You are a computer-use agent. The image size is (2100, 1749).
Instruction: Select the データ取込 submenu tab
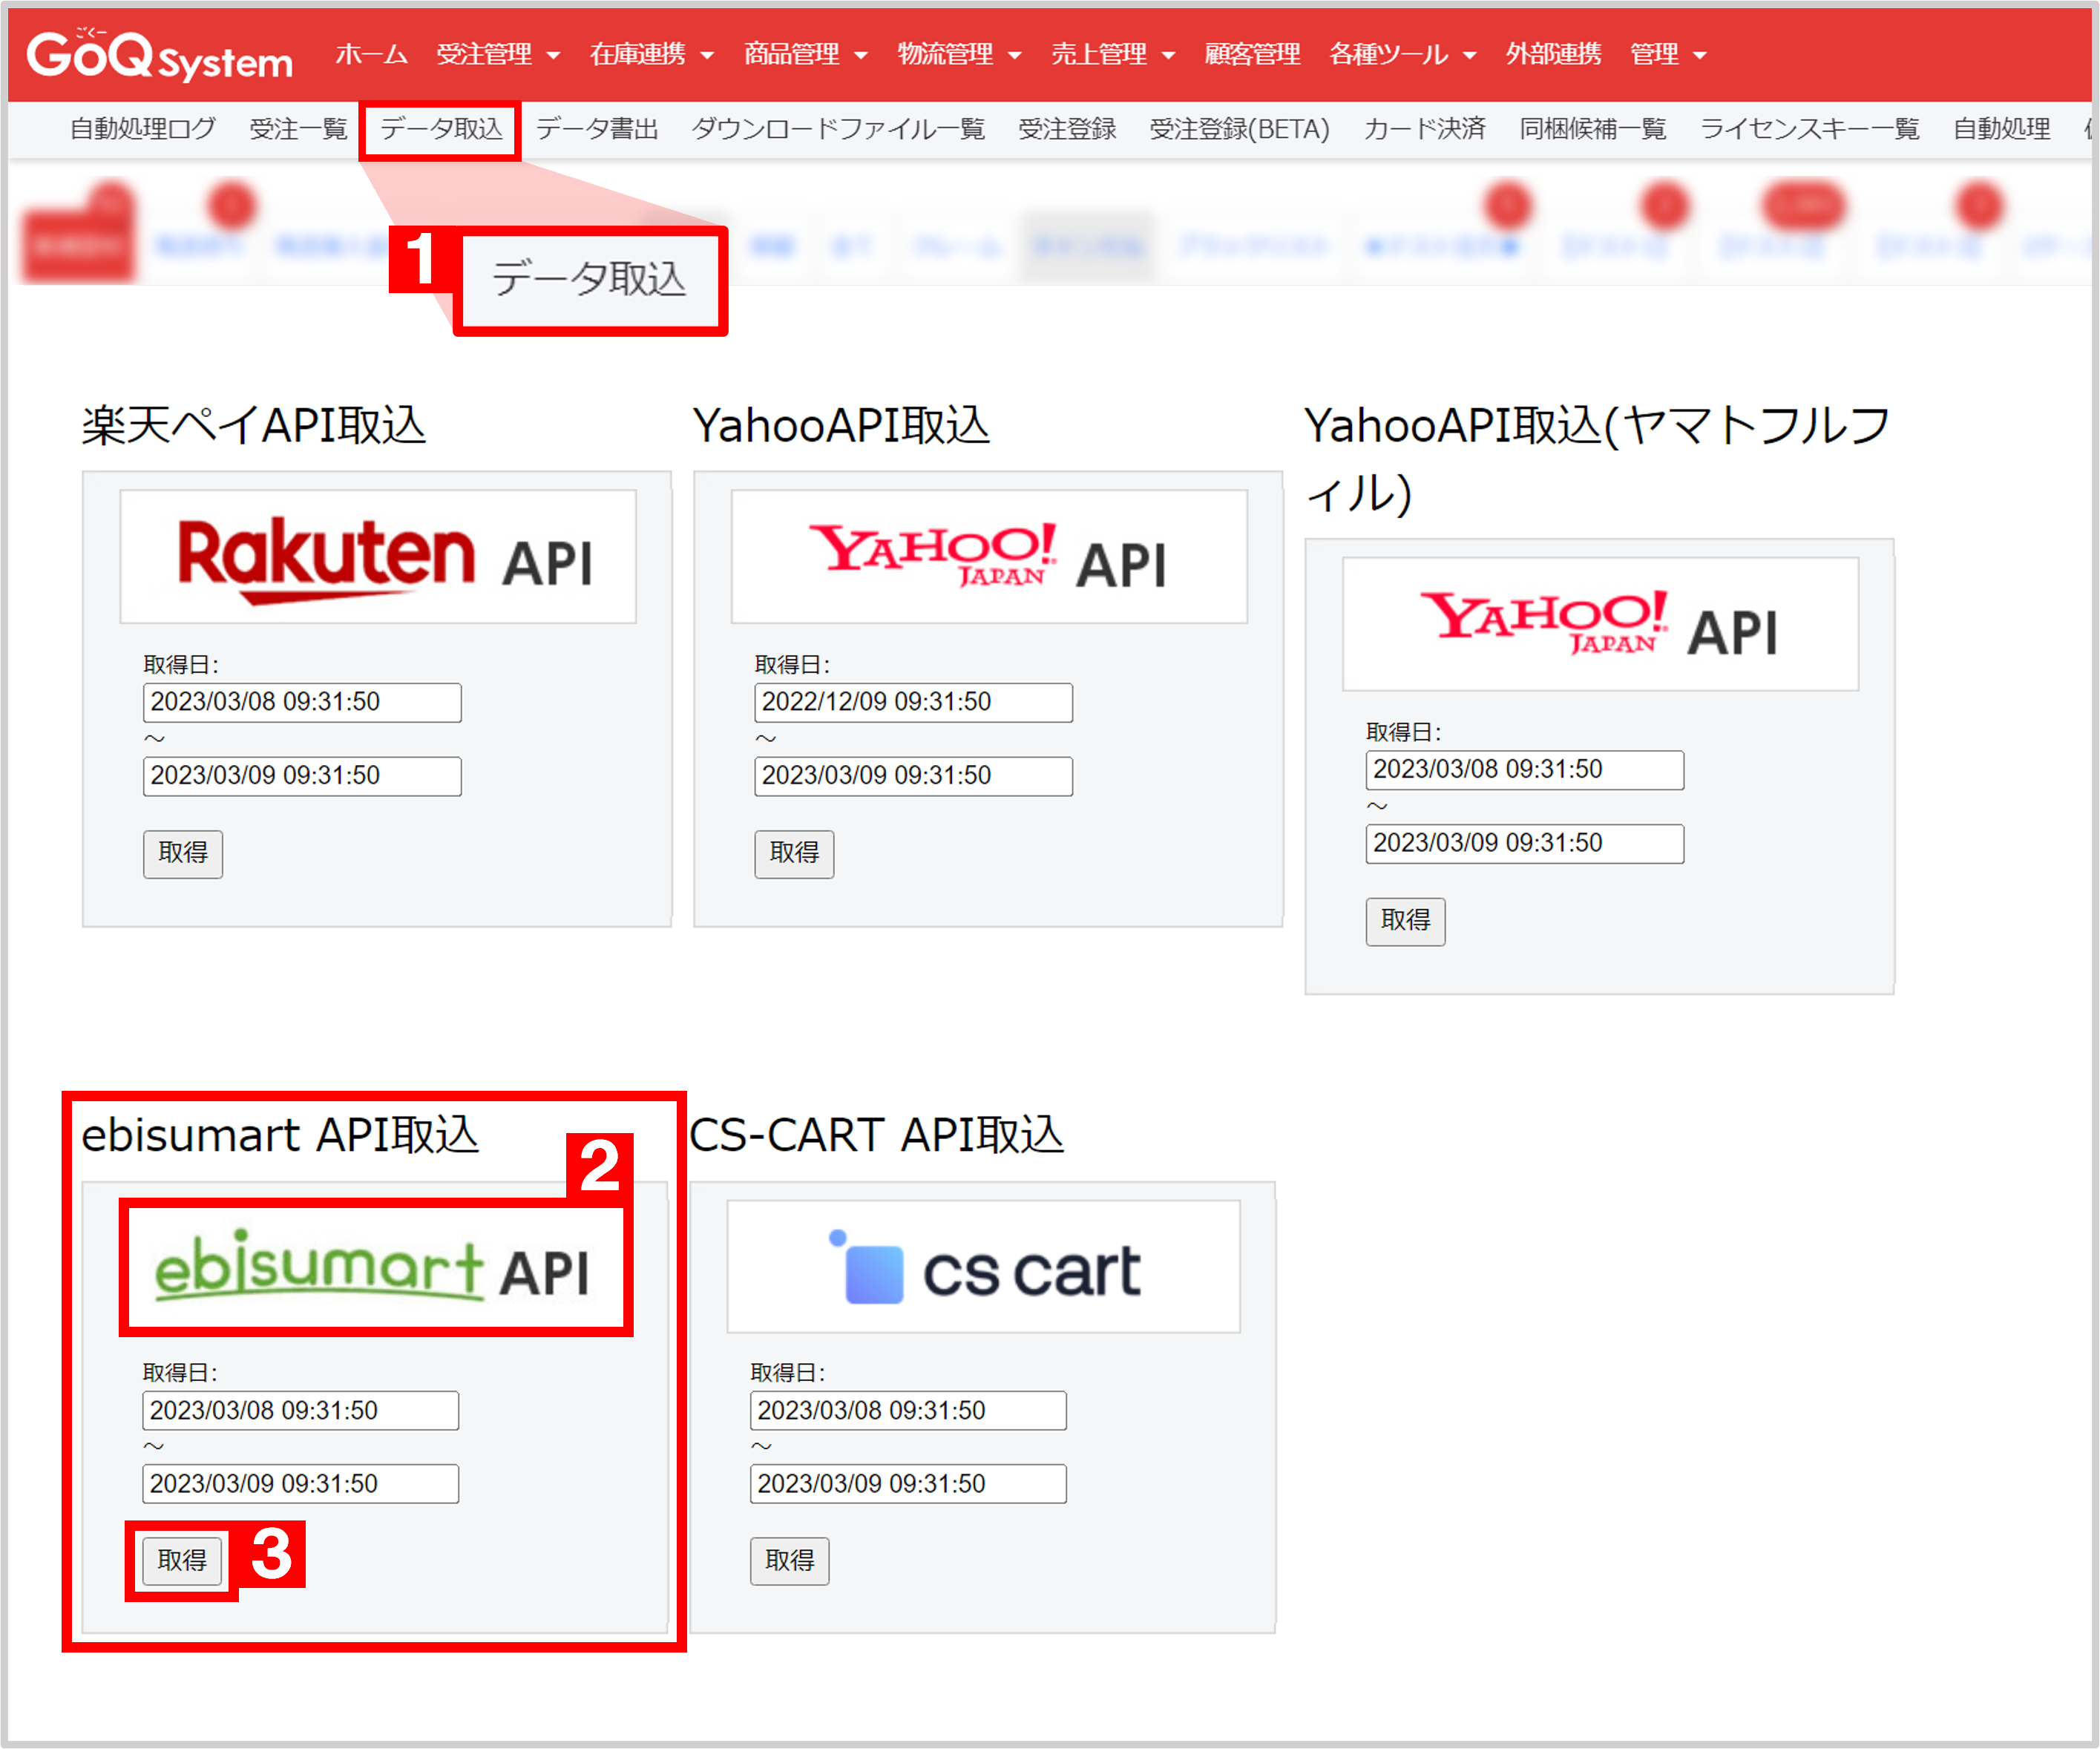[441, 129]
